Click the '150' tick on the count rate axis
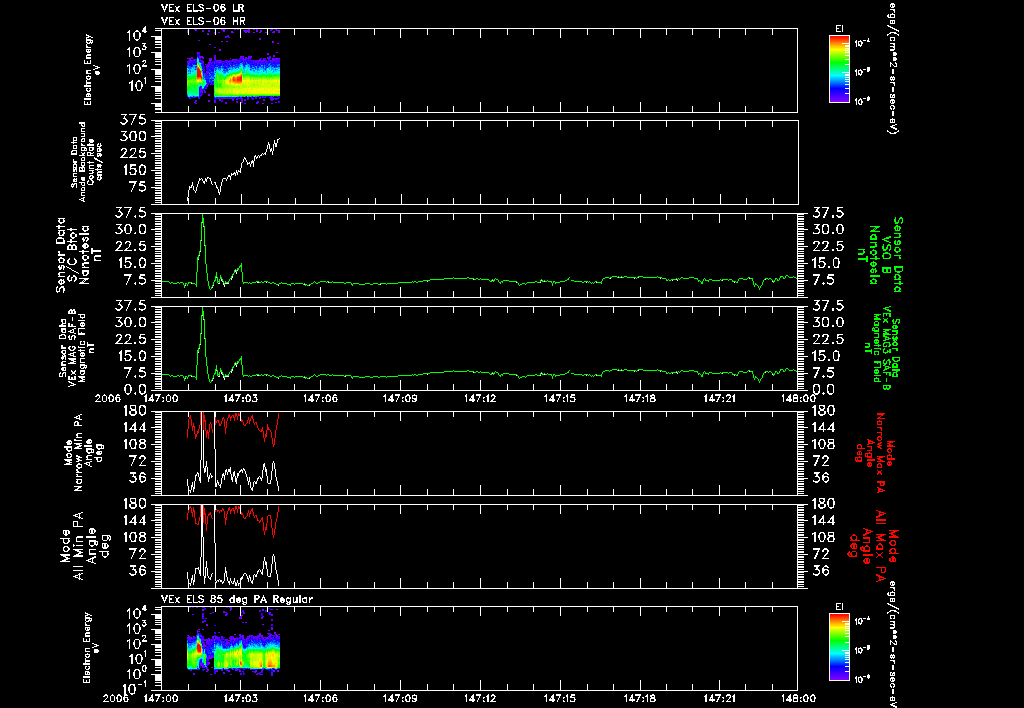 point(134,170)
